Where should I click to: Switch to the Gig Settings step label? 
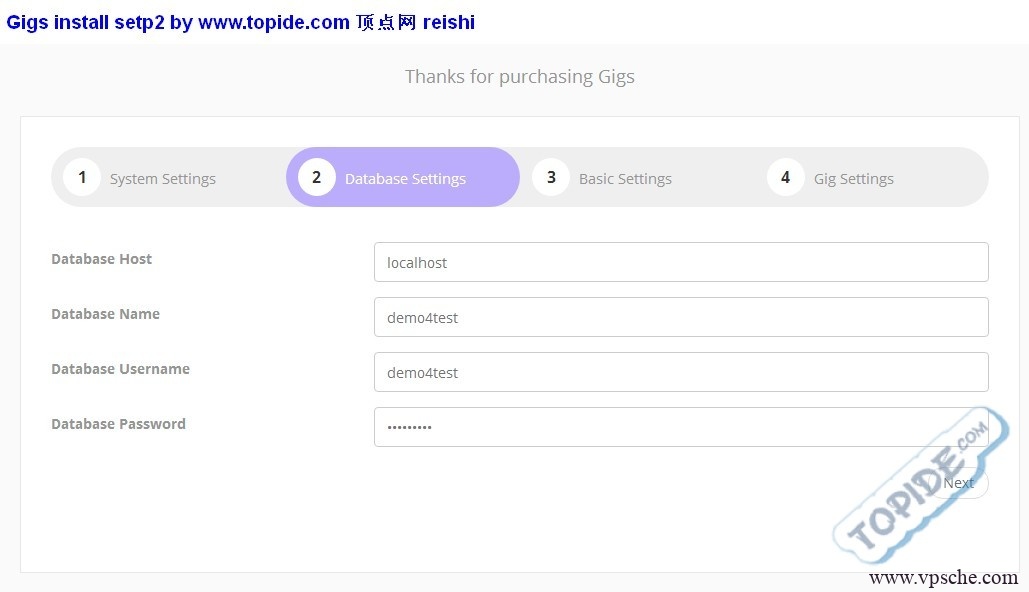pyautogui.click(x=853, y=179)
